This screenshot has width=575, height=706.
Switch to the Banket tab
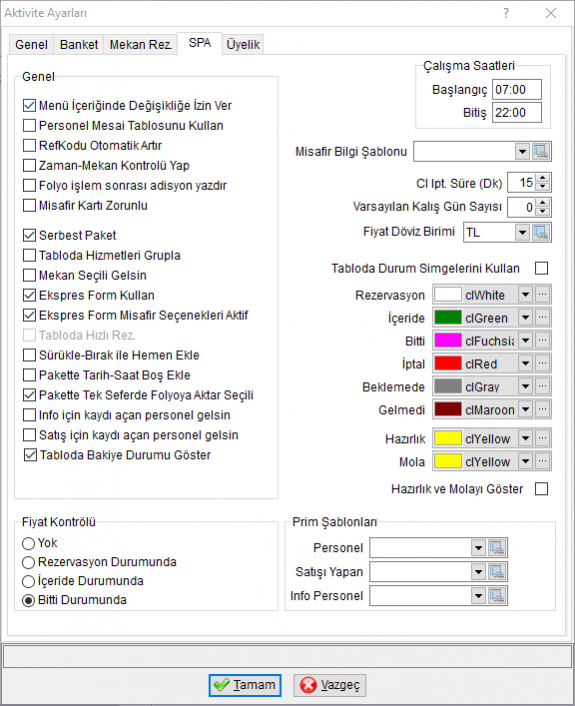(x=79, y=45)
